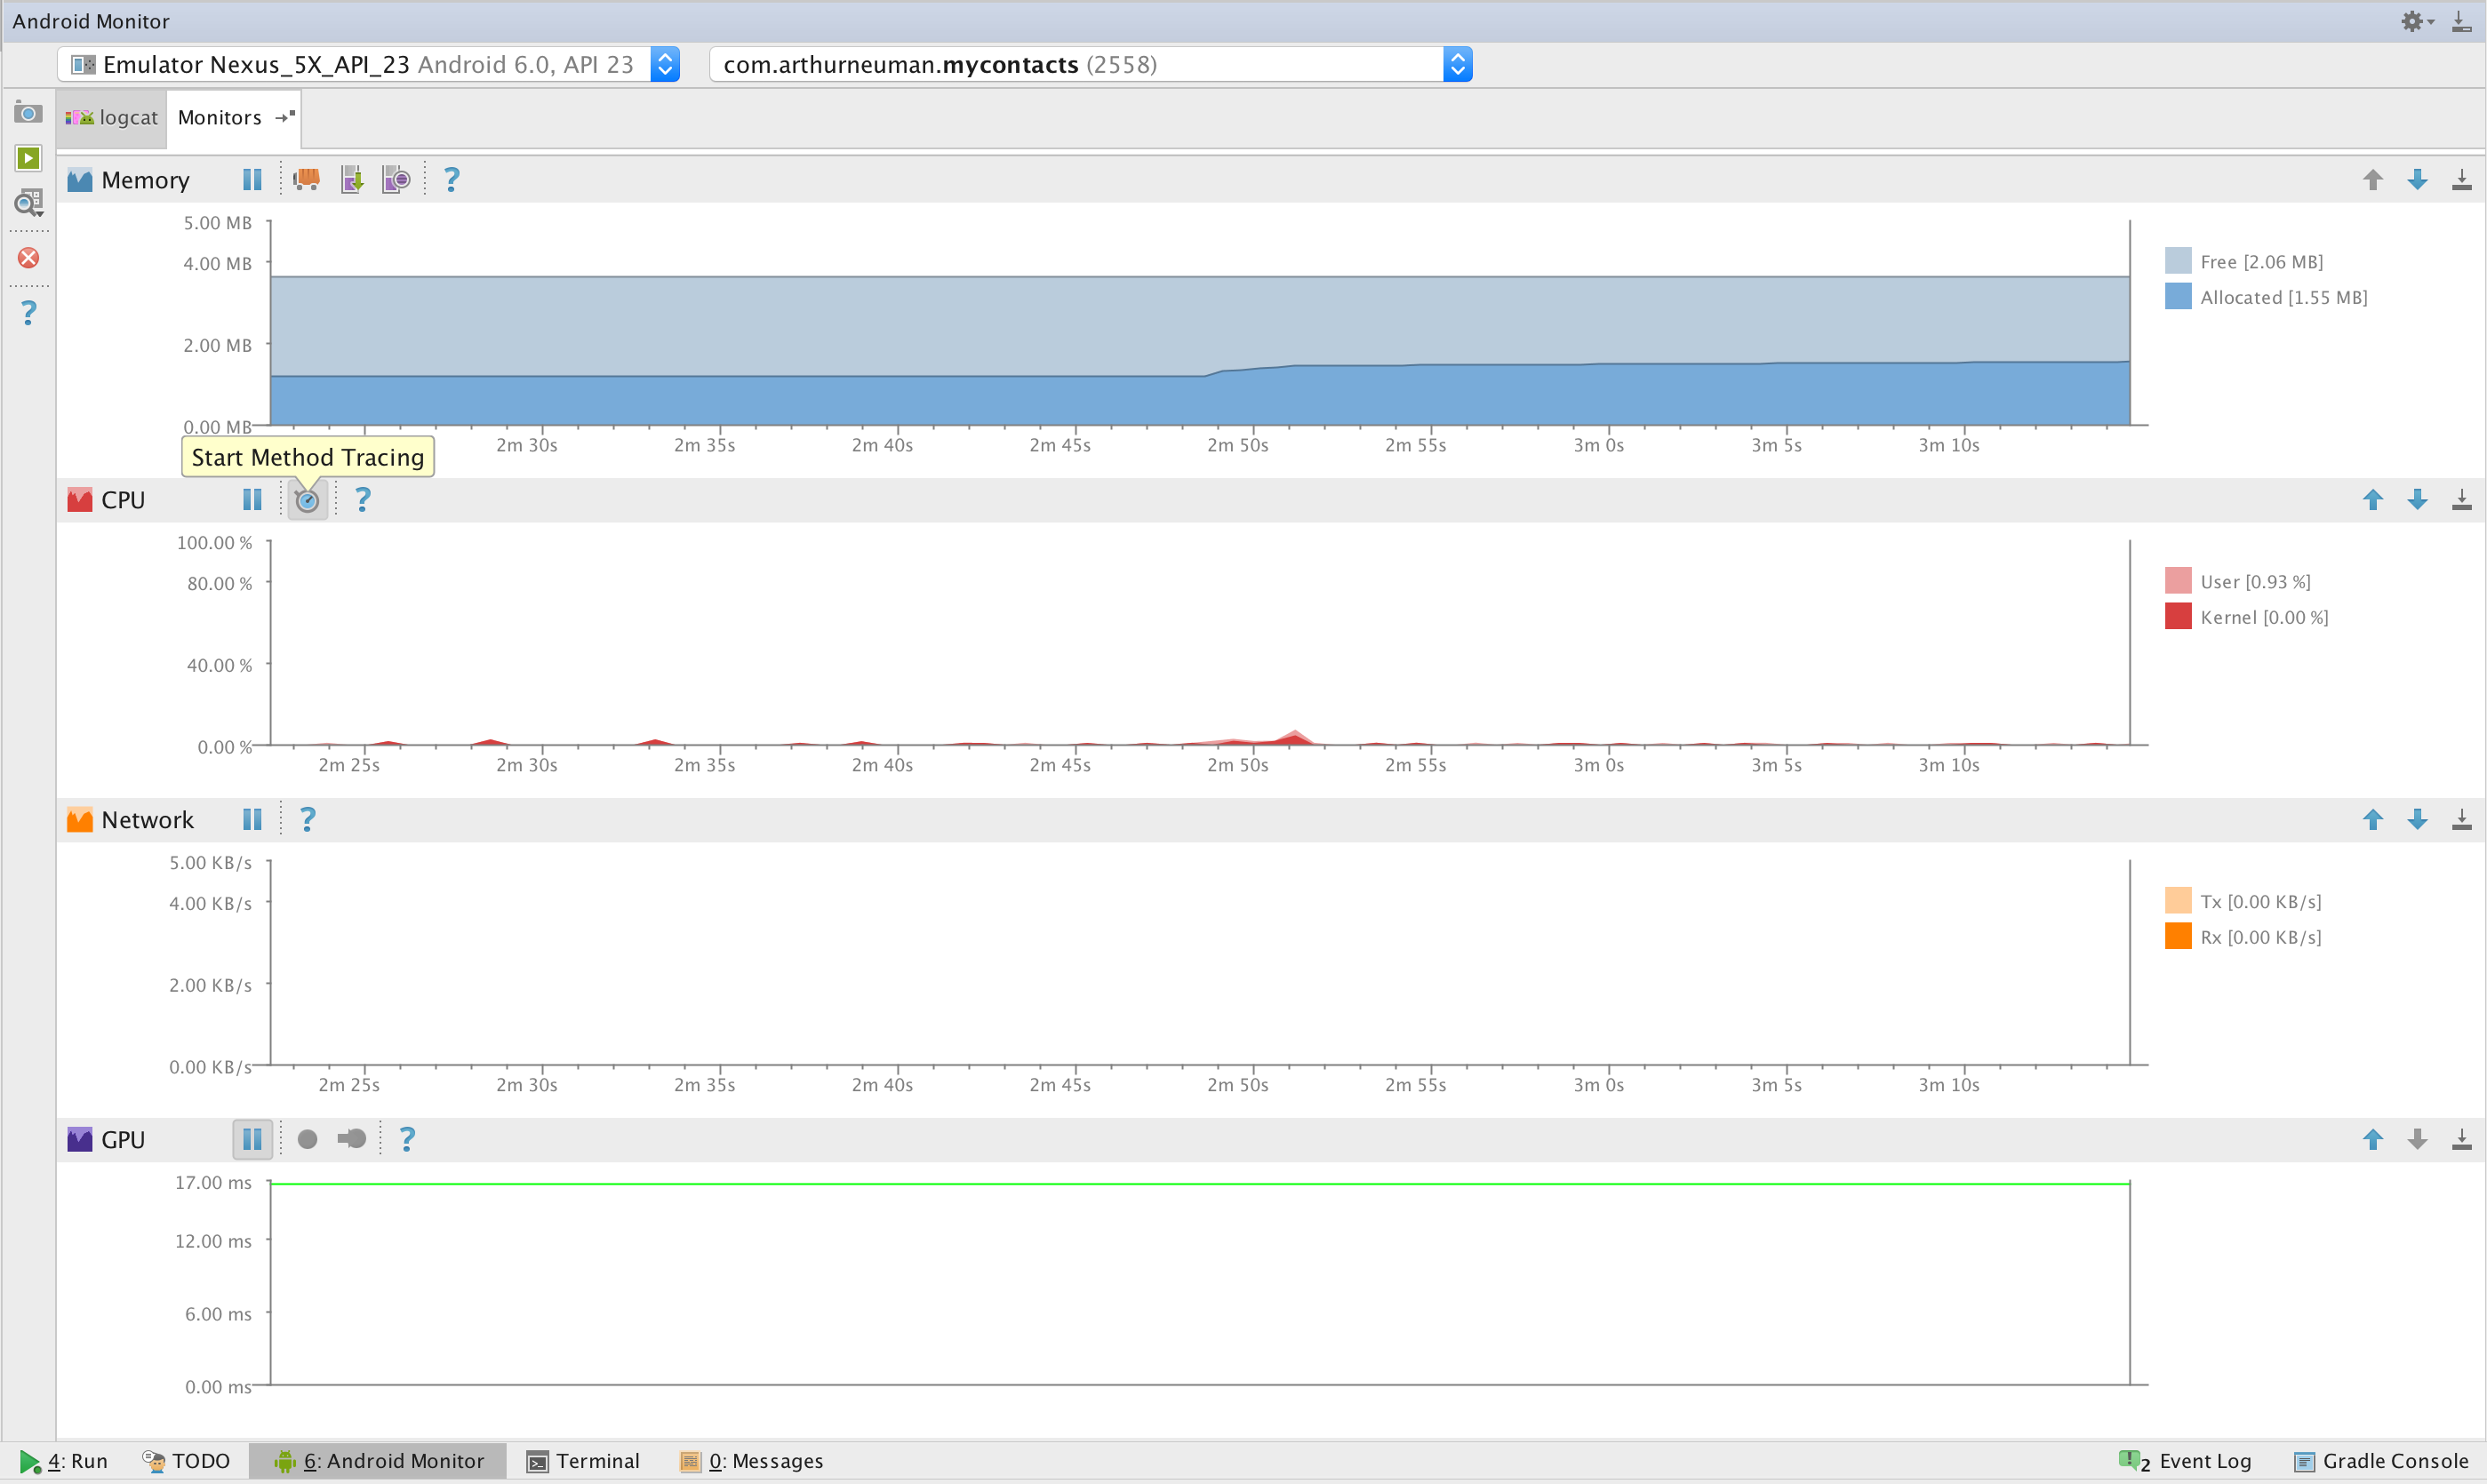Open process dropdown com.arthurneuman.mycontacts
The image size is (2487, 1484).
tap(1091, 65)
